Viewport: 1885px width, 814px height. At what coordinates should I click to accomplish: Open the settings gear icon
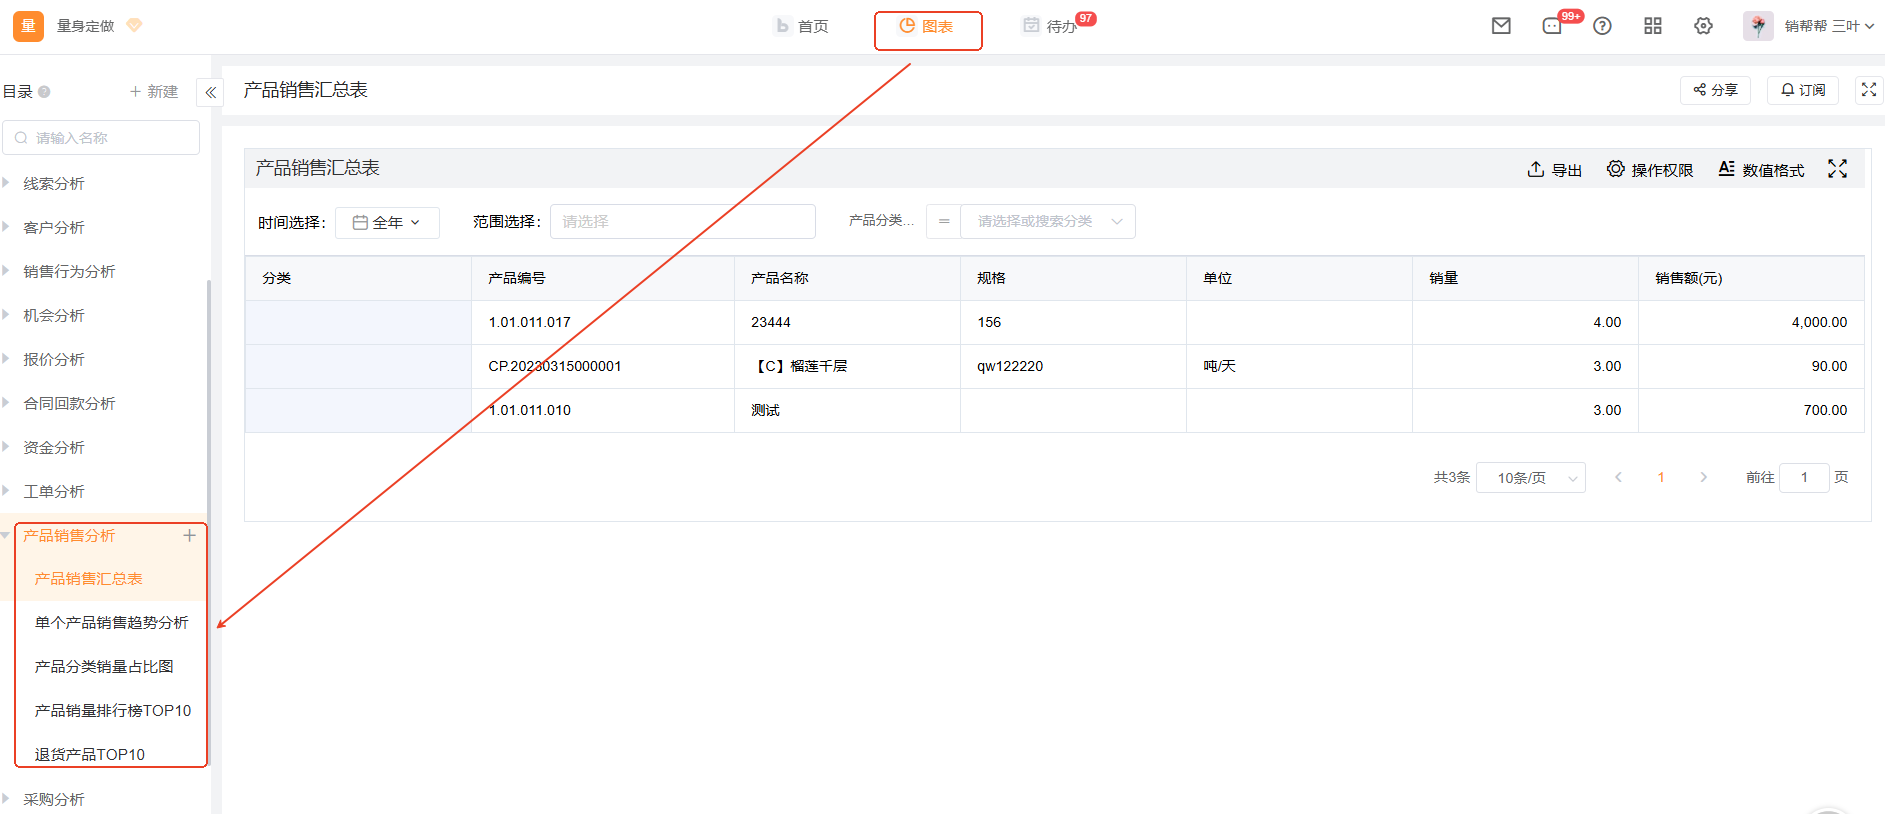pyautogui.click(x=1703, y=26)
